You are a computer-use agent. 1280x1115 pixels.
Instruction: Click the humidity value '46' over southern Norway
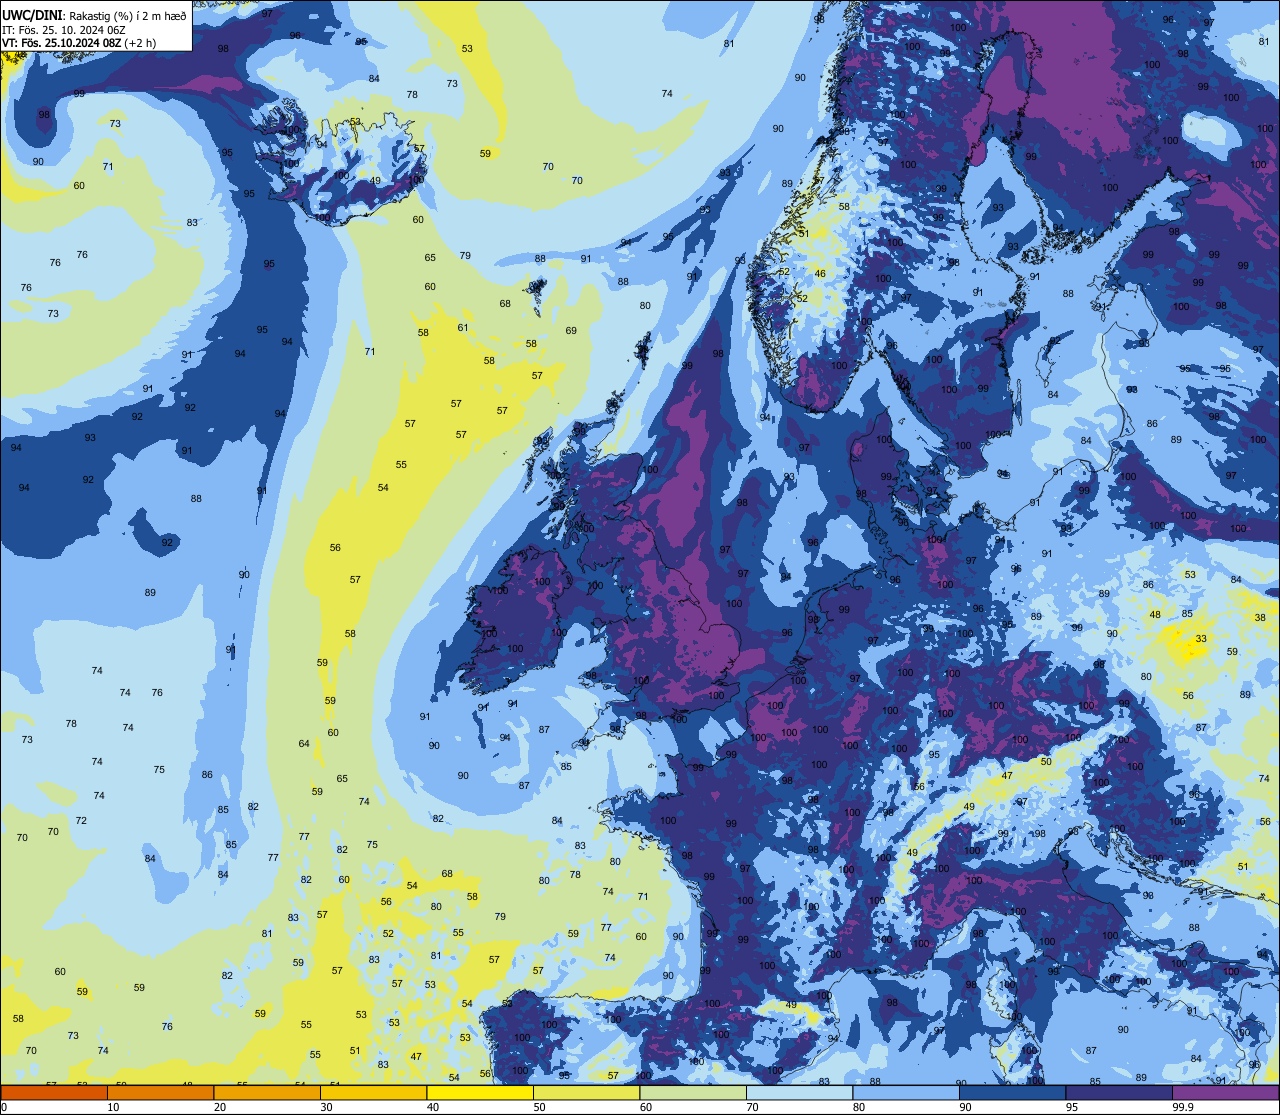point(820,274)
